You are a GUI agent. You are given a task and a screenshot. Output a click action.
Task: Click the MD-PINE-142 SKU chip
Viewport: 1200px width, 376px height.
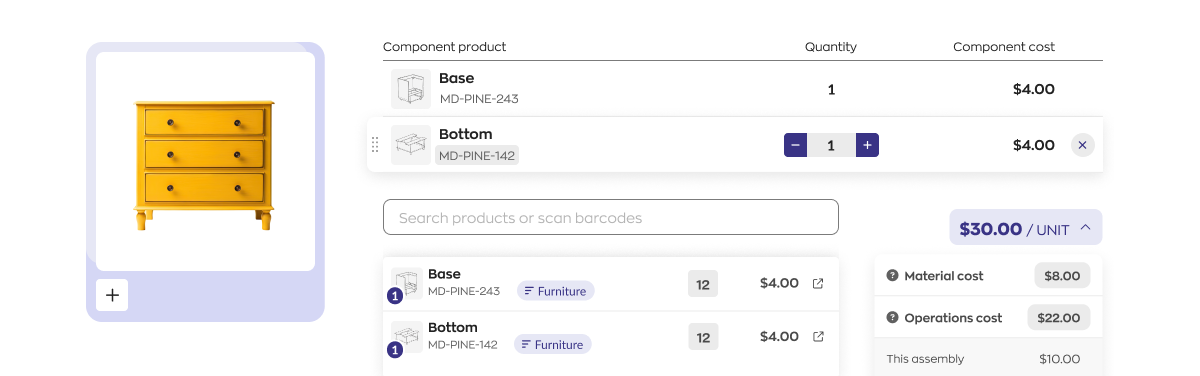[477, 155]
